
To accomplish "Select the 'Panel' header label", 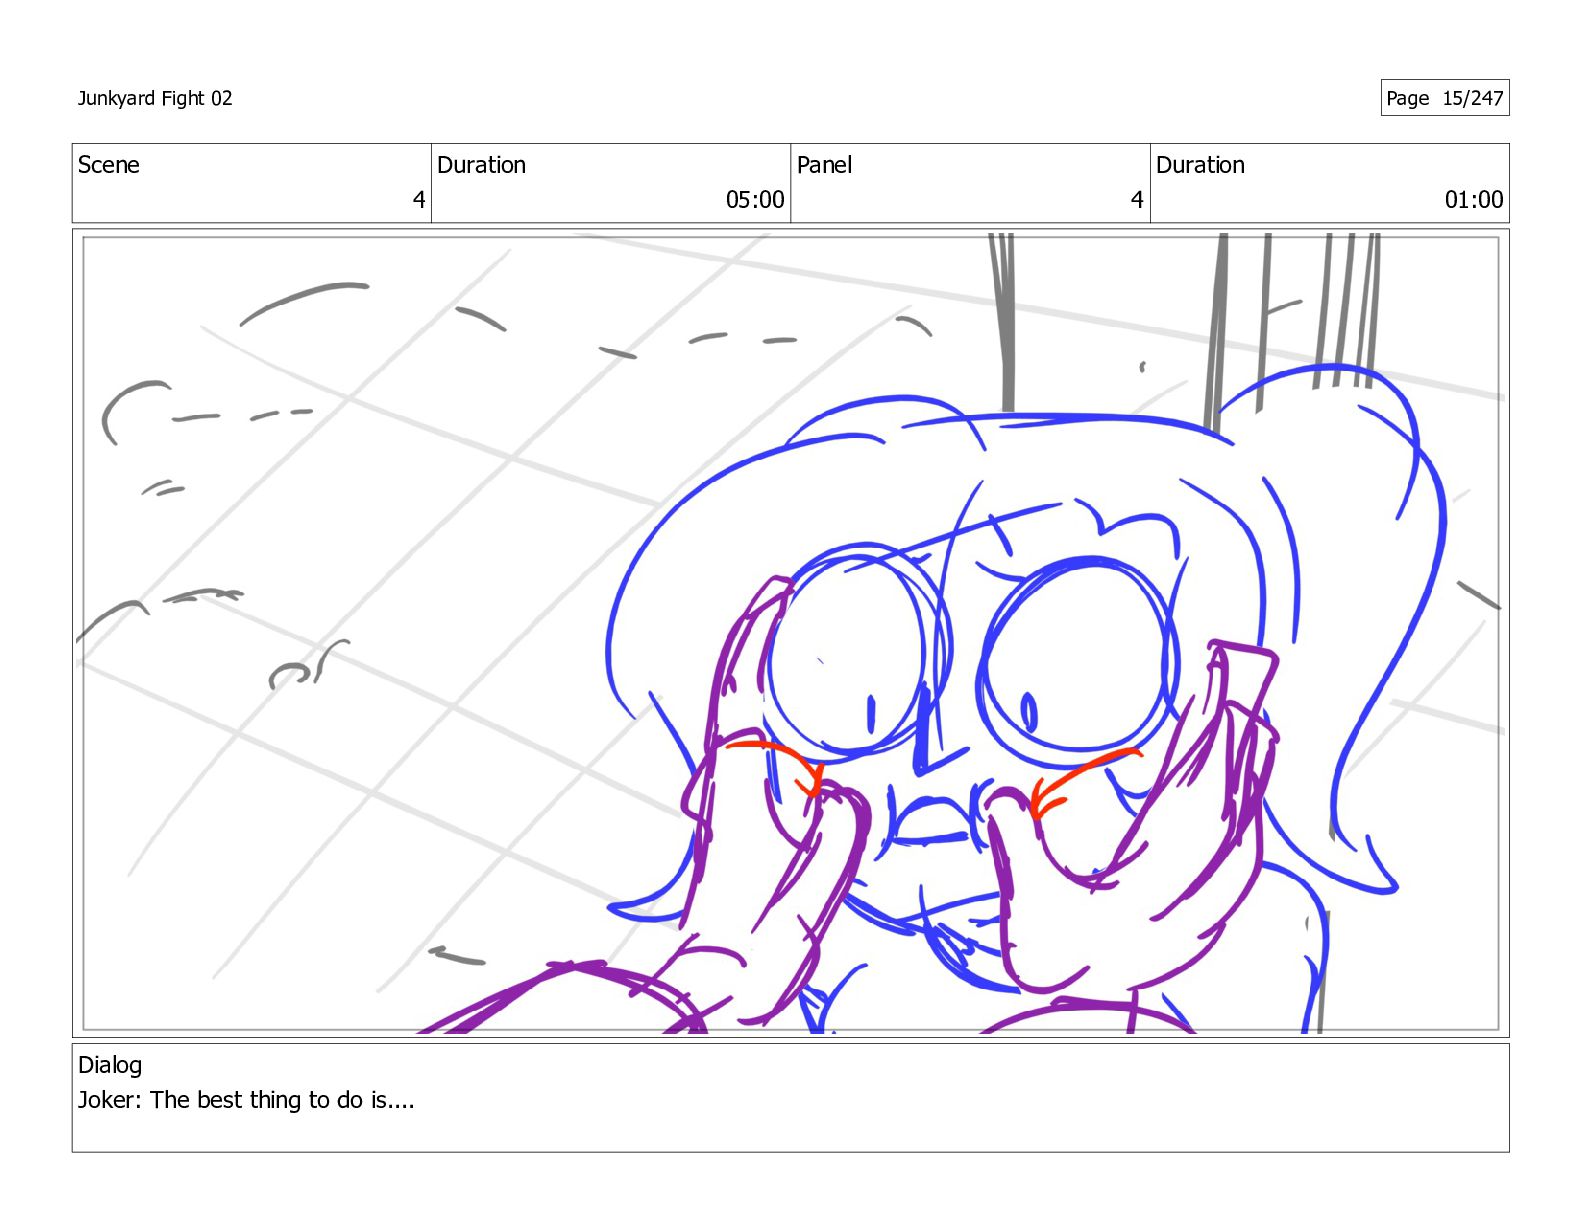I will pos(824,165).
